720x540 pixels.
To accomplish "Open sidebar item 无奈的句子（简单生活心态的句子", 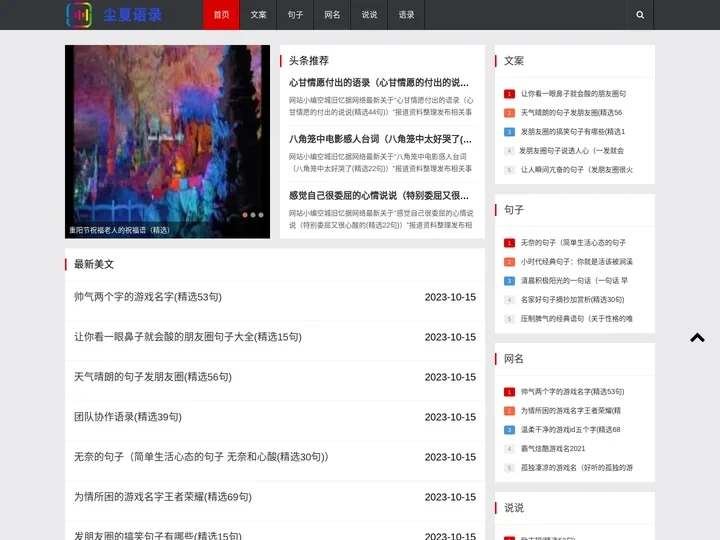I will point(573,243).
